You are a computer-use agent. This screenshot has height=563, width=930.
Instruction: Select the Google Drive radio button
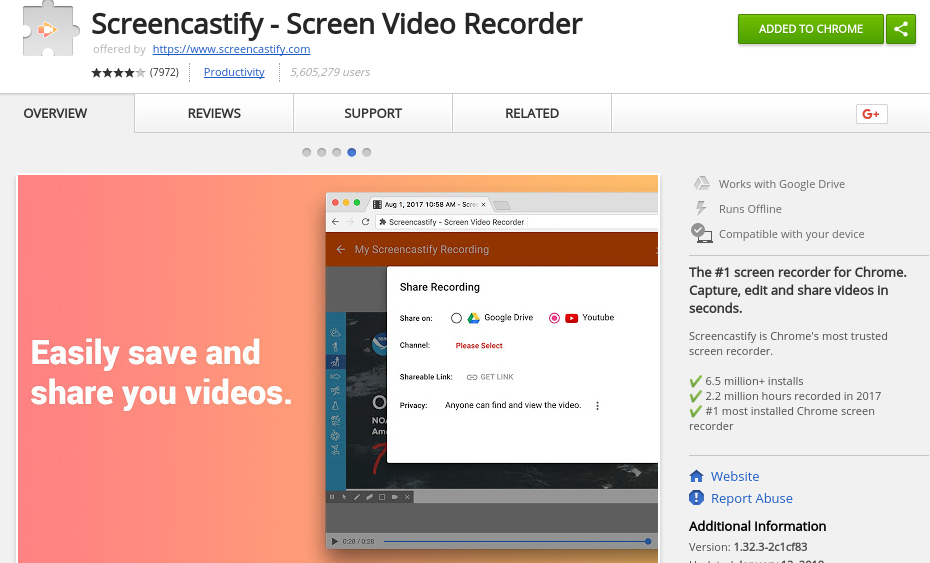point(456,318)
